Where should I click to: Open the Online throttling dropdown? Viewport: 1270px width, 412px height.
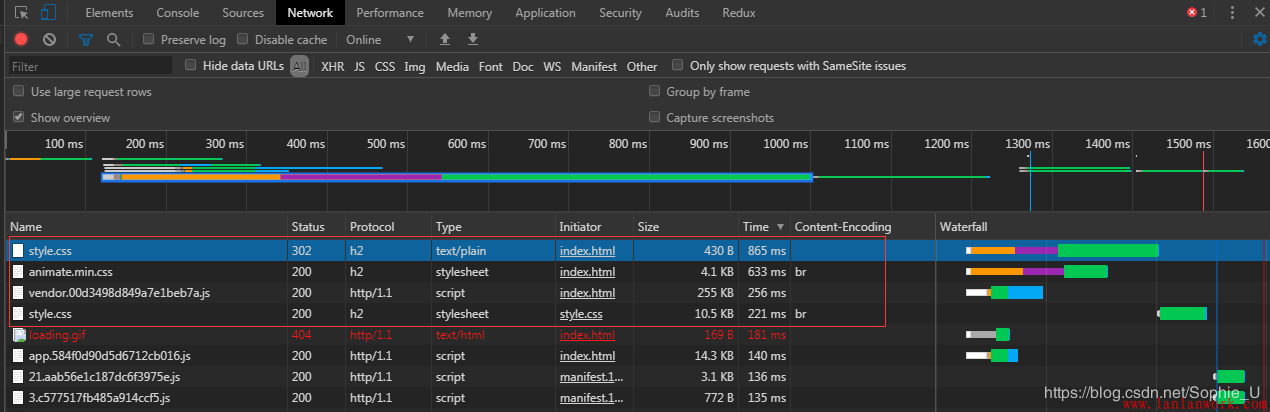[x=379, y=40]
